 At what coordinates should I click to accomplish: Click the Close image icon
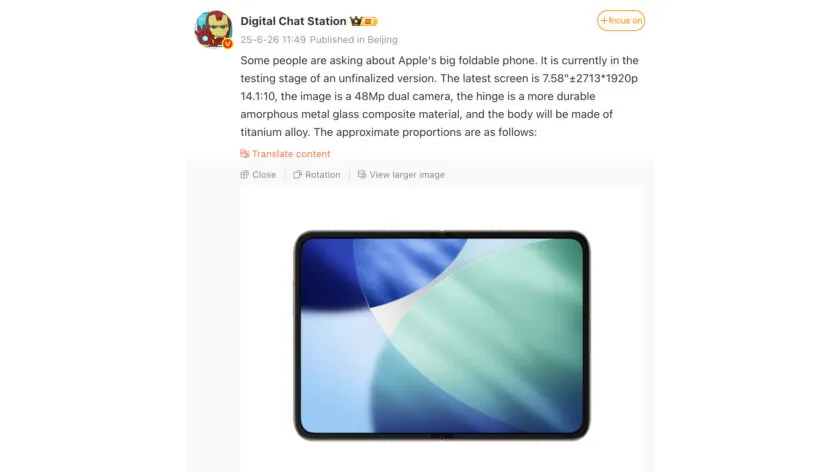click(x=244, y=175)
